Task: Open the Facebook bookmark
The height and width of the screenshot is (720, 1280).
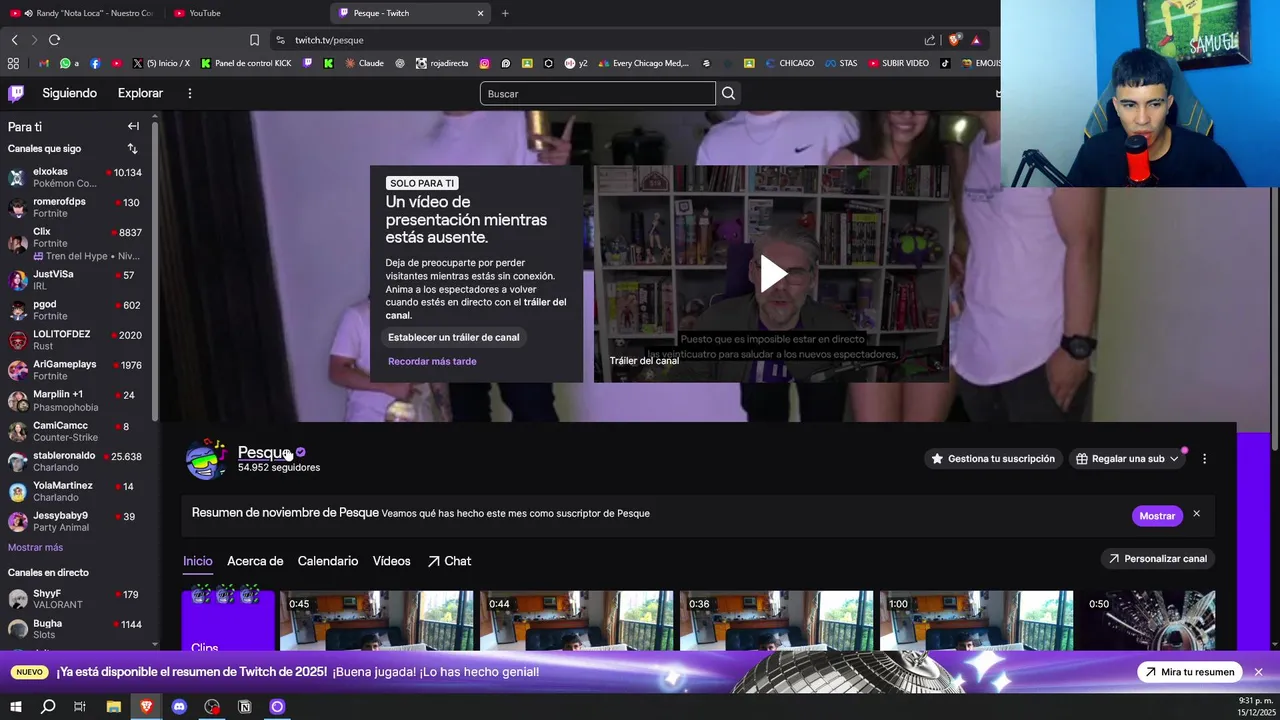Action: (x=95, y=63)
